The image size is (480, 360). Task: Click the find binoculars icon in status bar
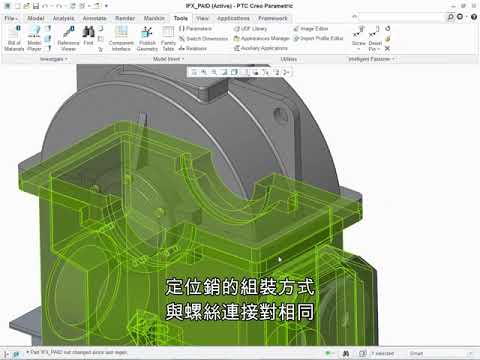[x=346, y=353]
